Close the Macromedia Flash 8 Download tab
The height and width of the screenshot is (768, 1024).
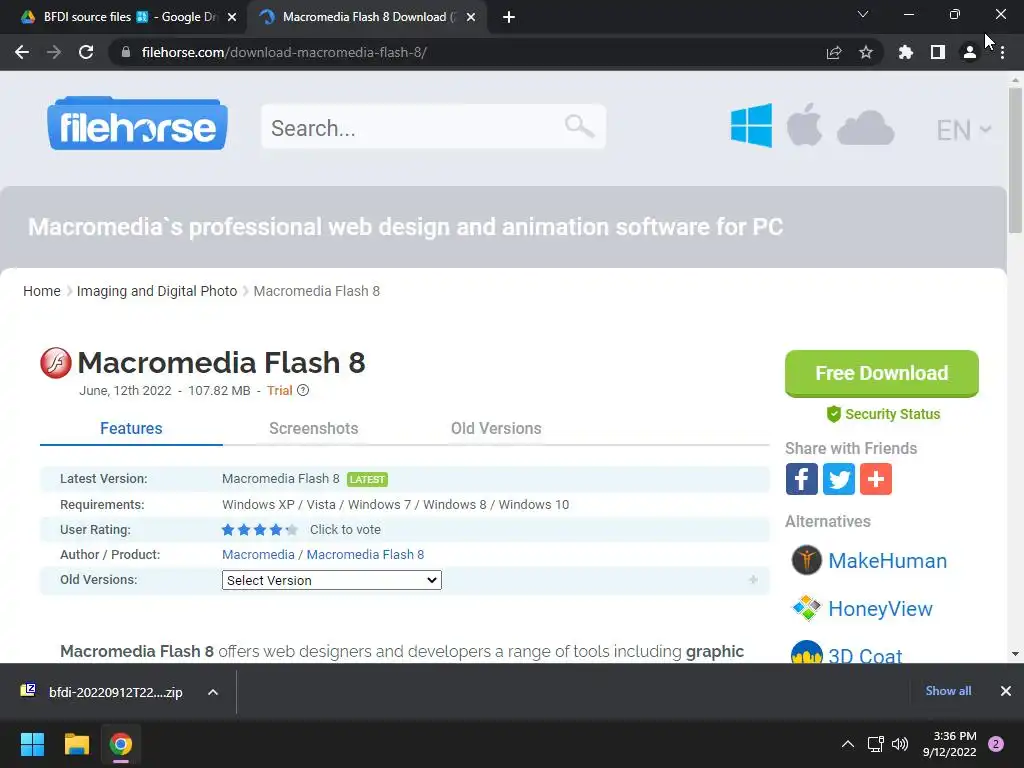point(471,18)
